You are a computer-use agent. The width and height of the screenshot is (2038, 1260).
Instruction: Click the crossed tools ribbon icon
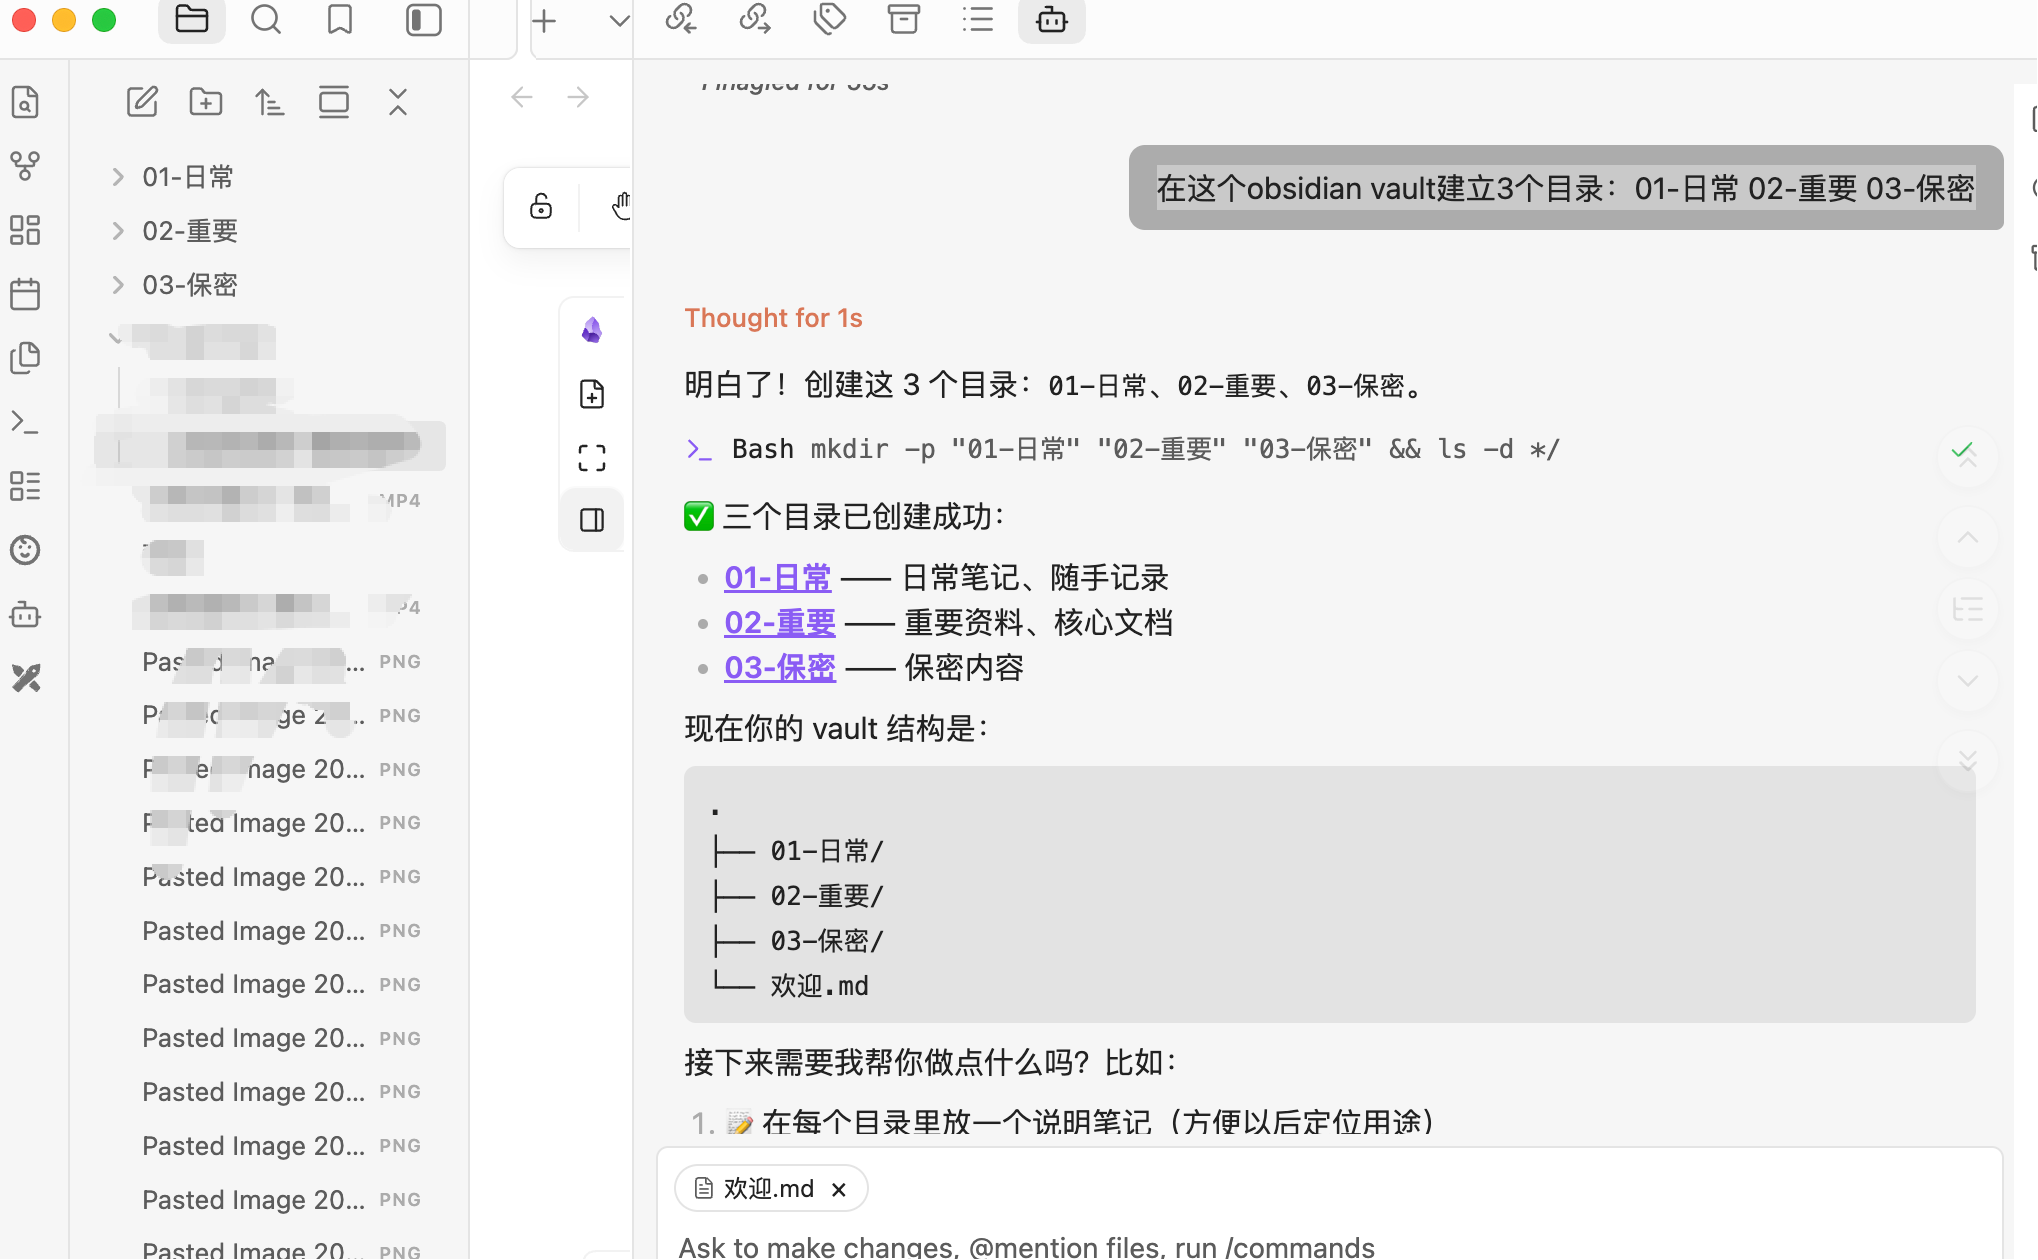(25, 678)
